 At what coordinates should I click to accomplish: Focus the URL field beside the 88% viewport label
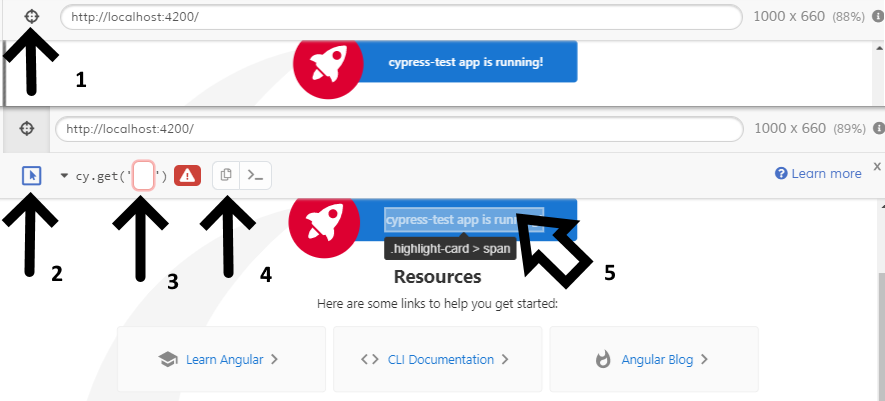click(401, 17)
